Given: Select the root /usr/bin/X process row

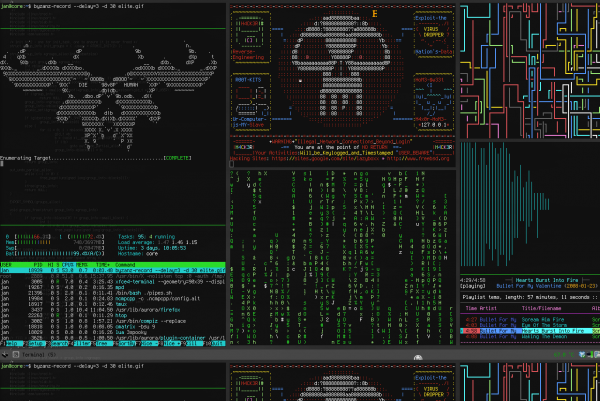Looking at the screenshot, I should coord(113,276).
